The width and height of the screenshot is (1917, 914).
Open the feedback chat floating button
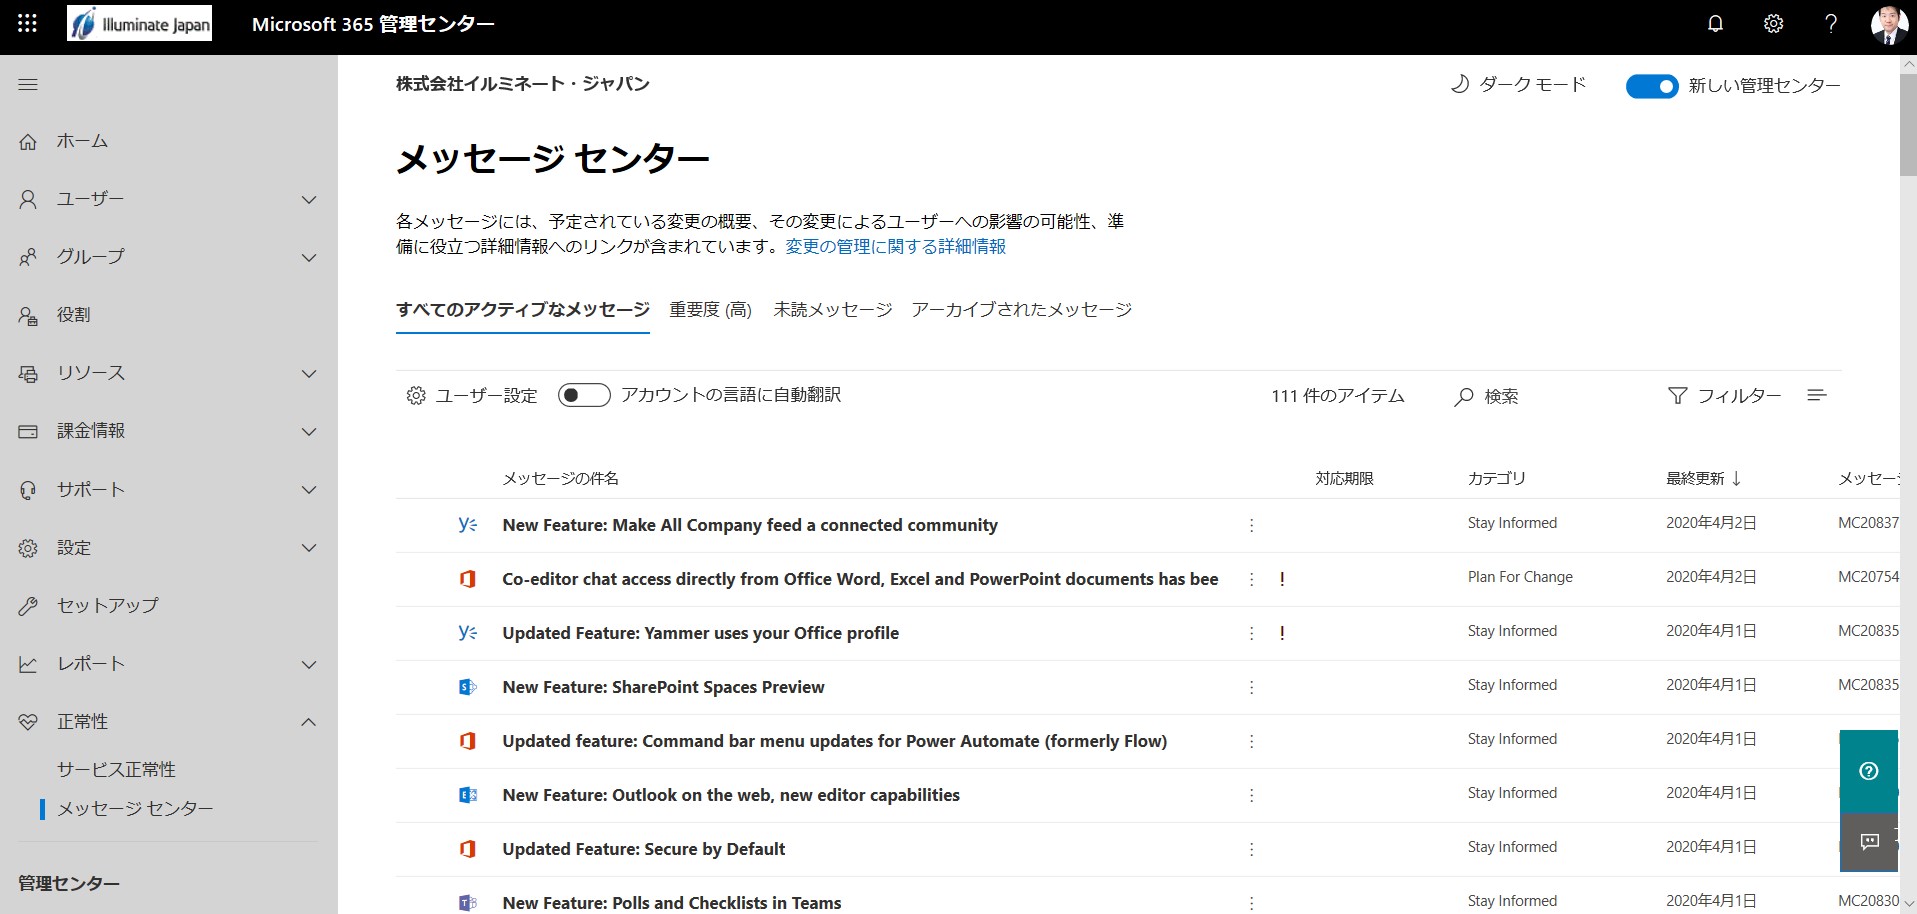click(x=1869, y=842)
